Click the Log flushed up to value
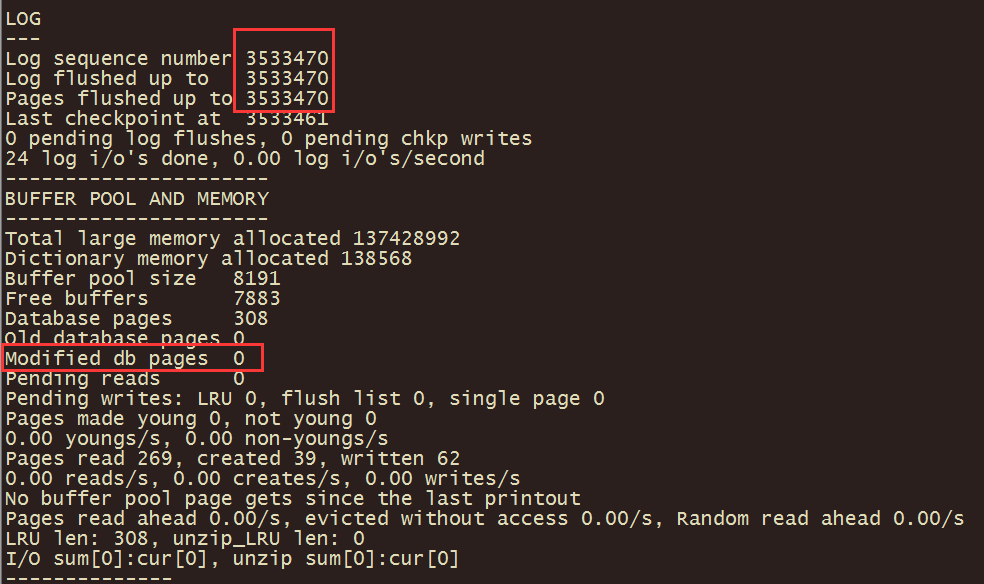This screenshot has height=584, width=984. (x=287, y=78)
